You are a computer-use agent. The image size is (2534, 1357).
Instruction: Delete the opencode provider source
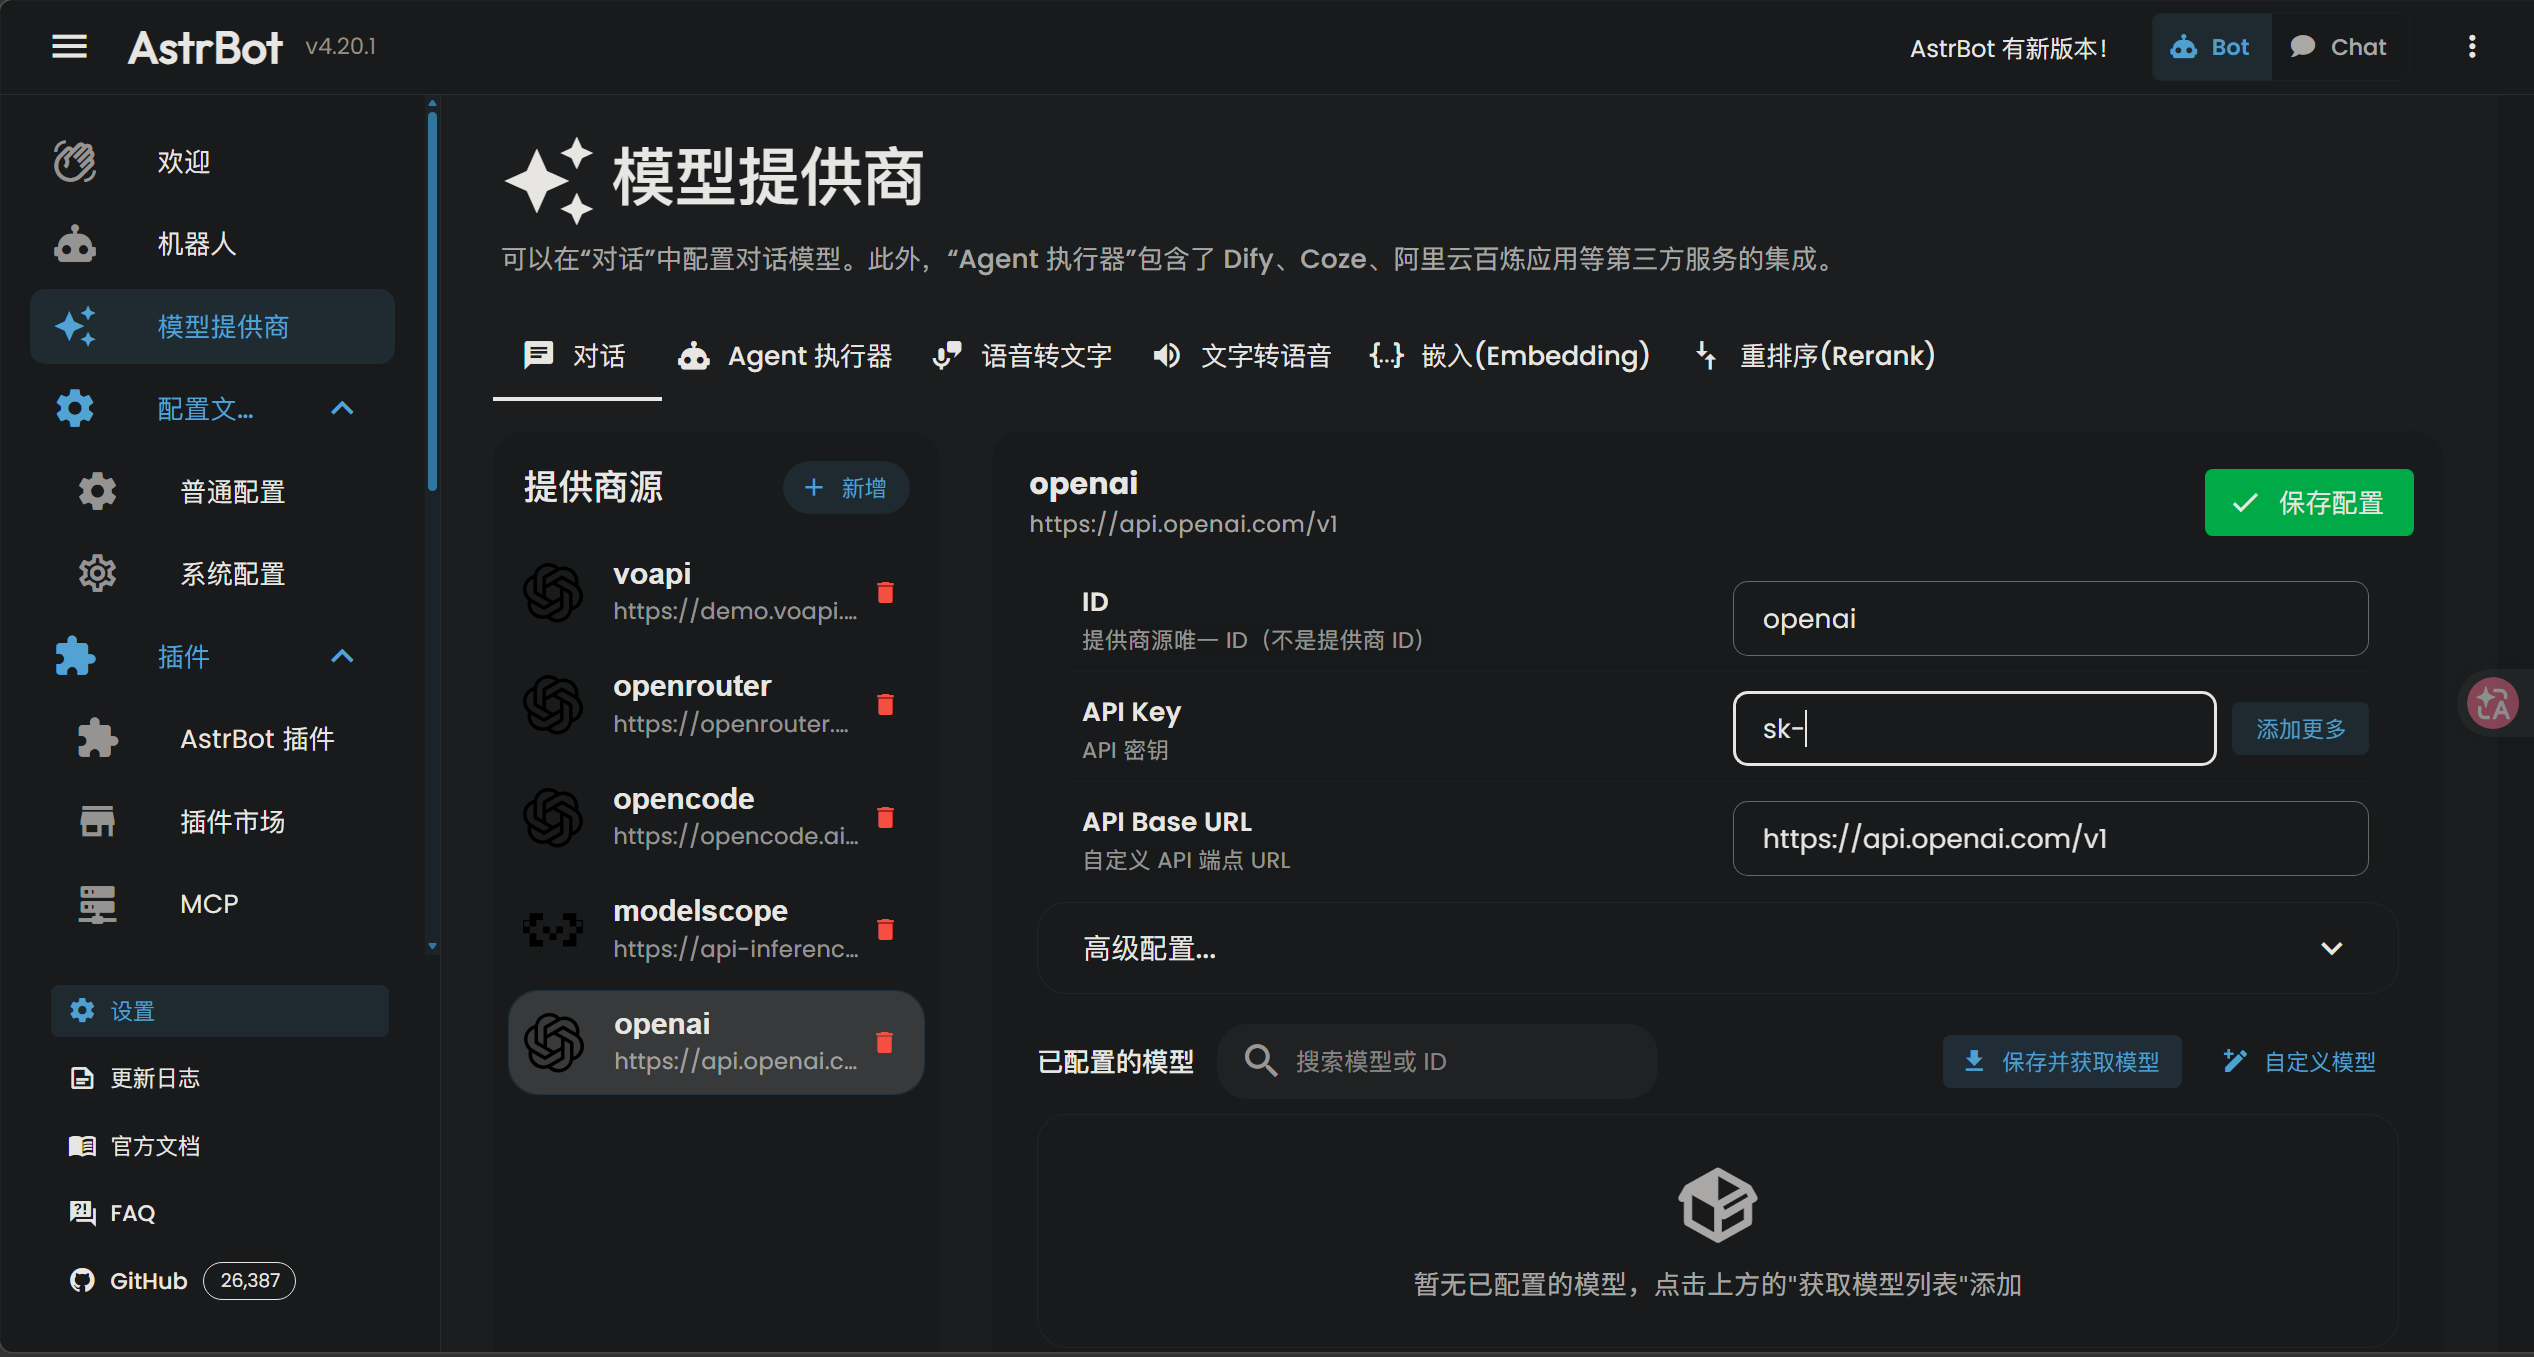tap(885, 818)
